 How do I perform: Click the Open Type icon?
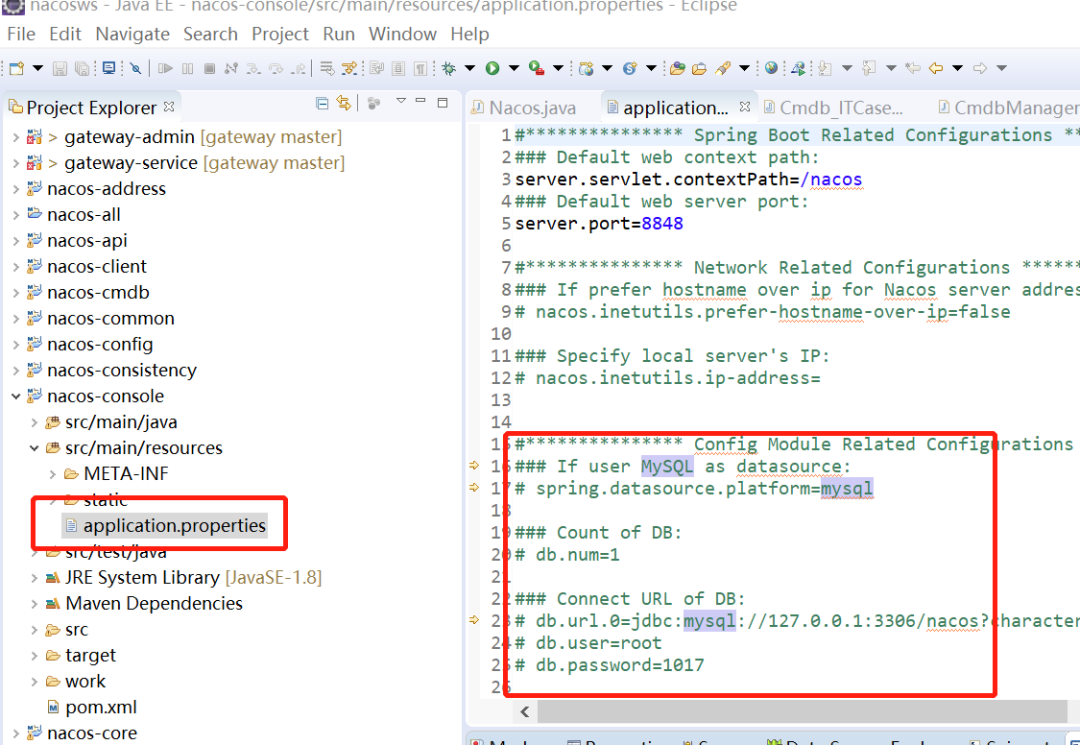point(678,68)
